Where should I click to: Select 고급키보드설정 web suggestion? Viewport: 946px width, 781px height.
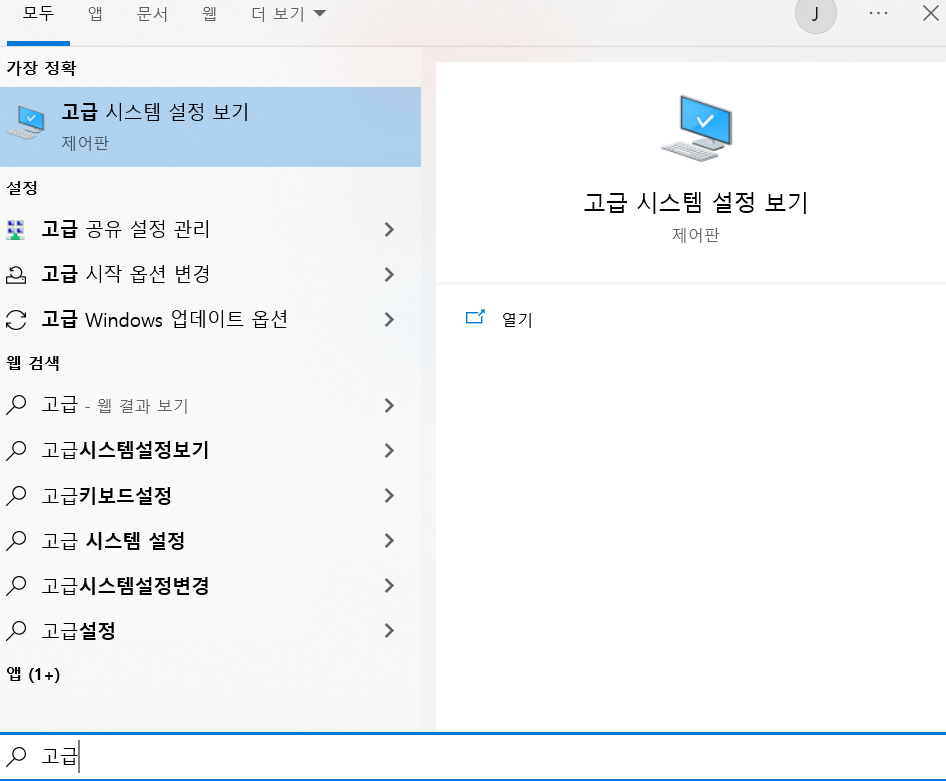pos(210,496)
